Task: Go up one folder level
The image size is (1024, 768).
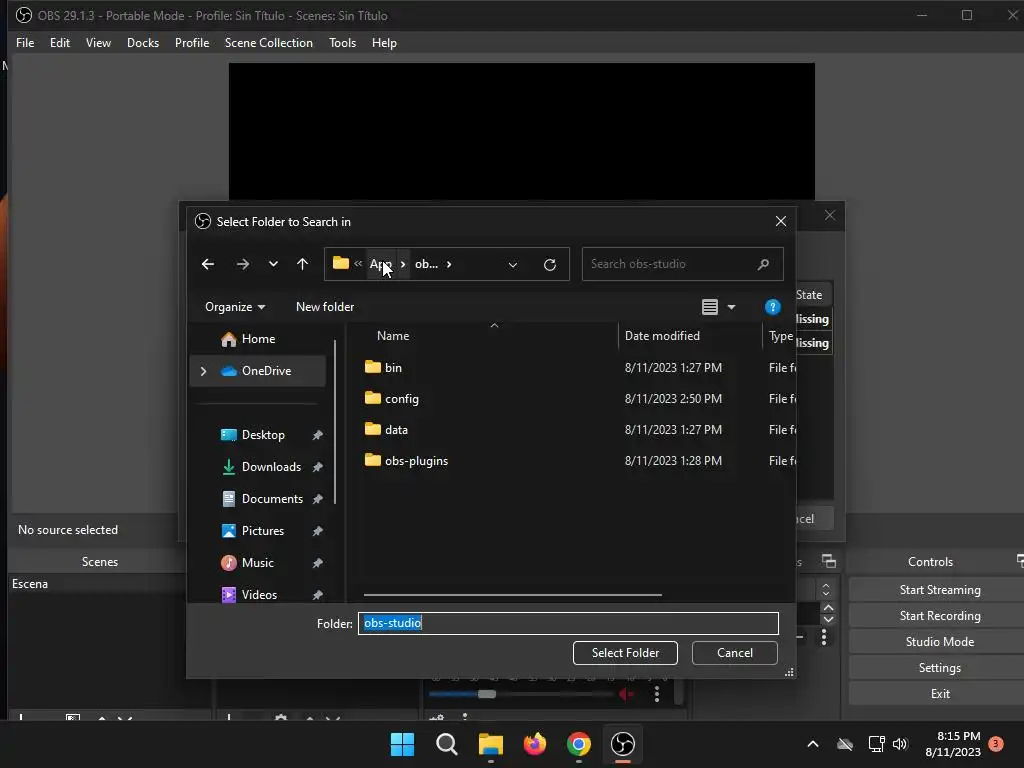Action: (302, 264)
